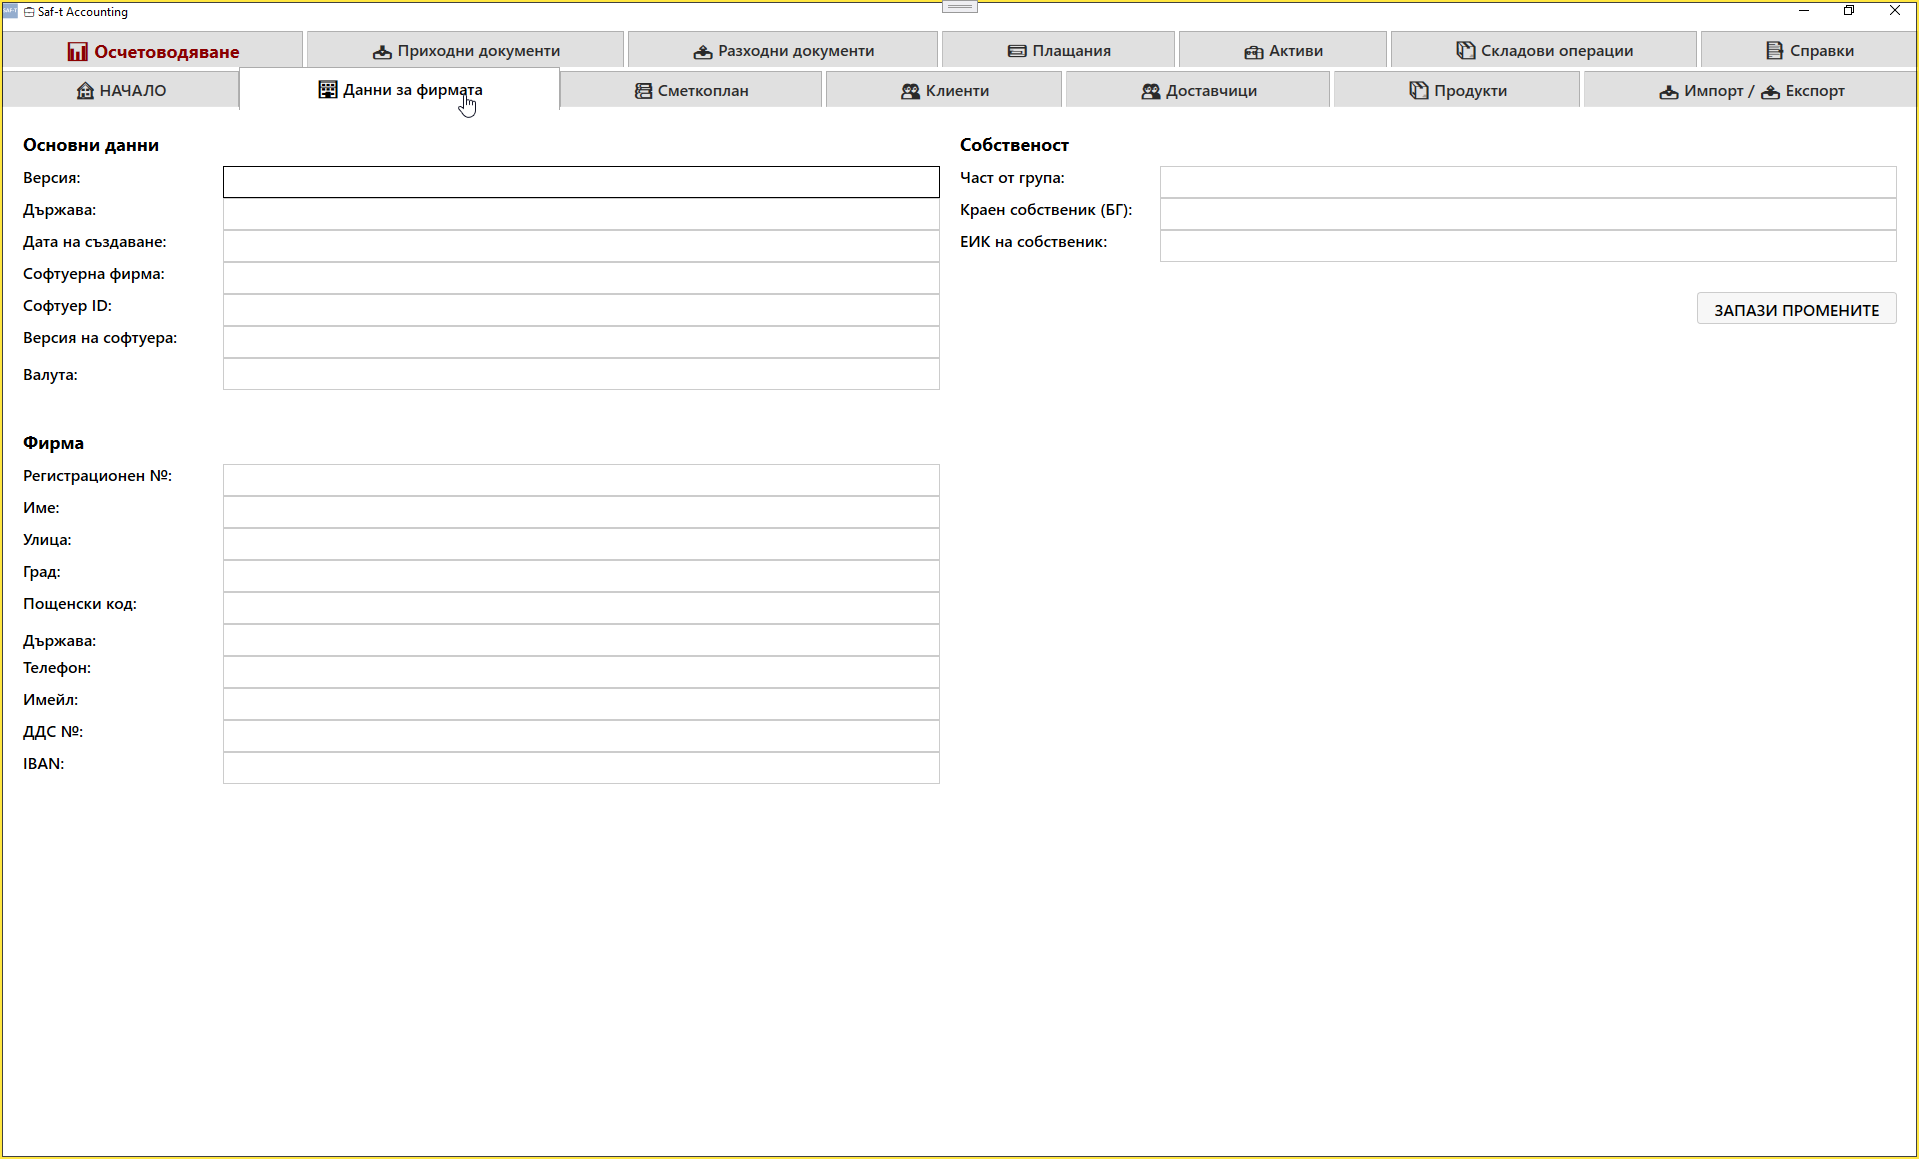Focus the Държава field under Основни данни
Image resolution: width=1920 pixels, height=1160 pixels.
pos(581,214)
